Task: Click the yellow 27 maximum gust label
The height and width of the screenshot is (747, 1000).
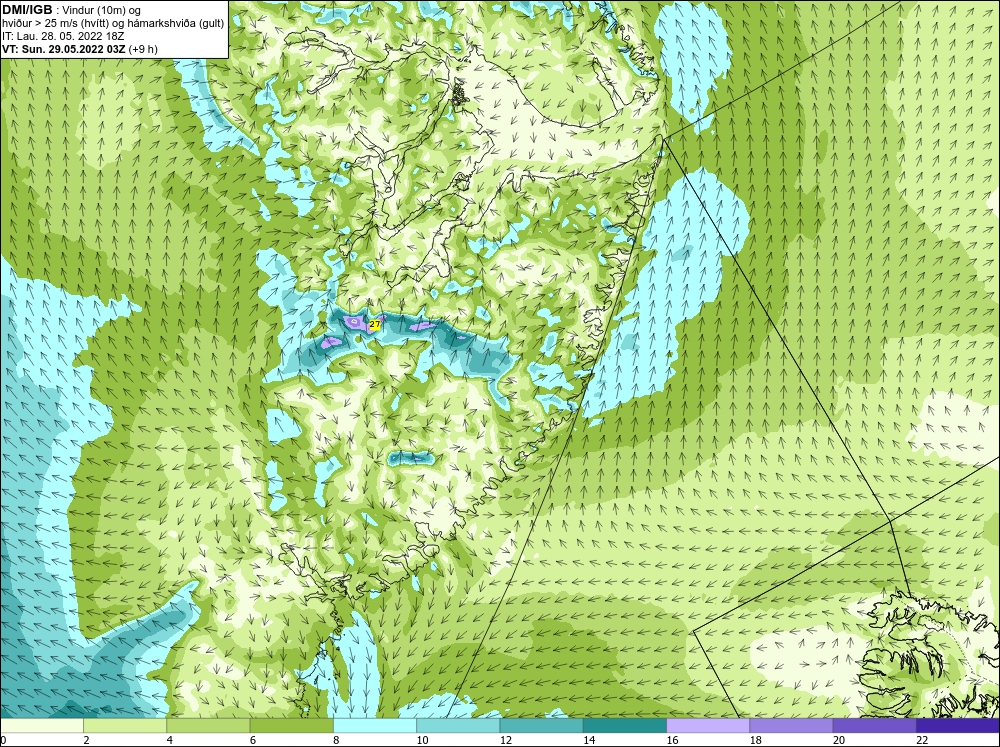Action: pos(375,325)
